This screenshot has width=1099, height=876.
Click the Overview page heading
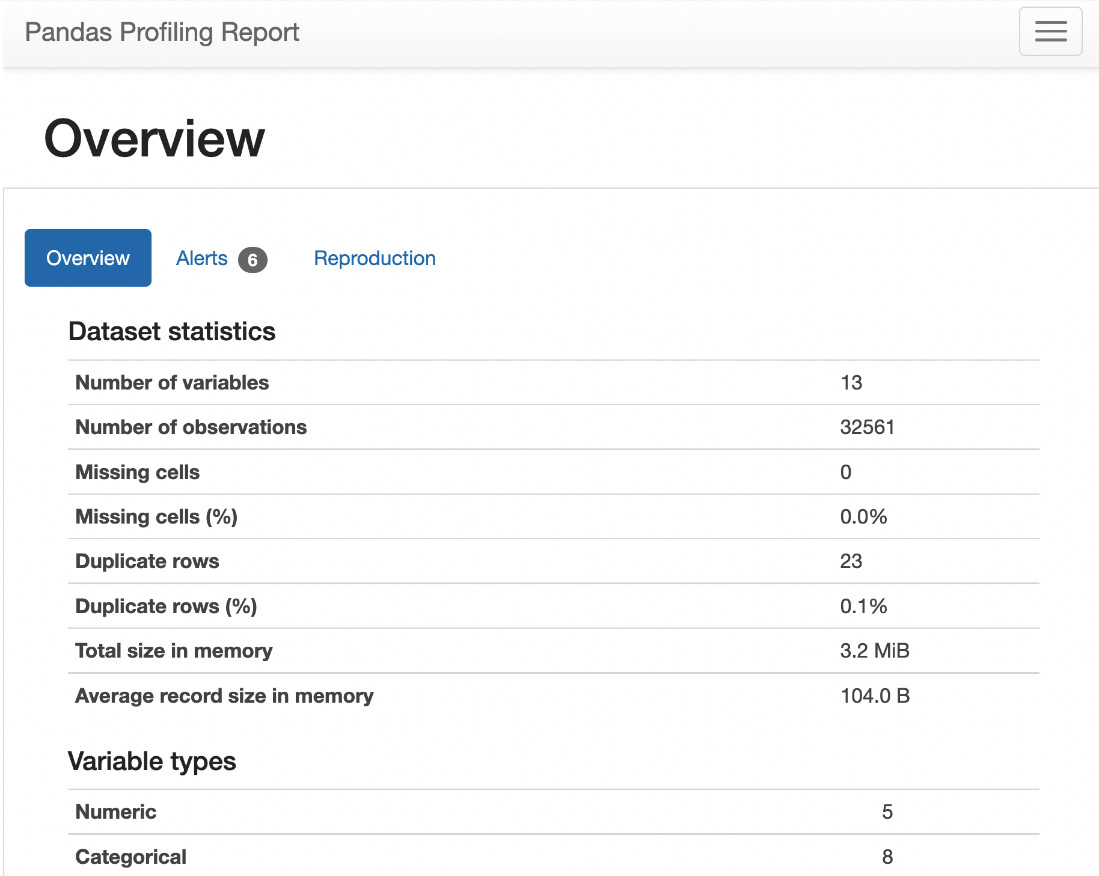point(154,138)
